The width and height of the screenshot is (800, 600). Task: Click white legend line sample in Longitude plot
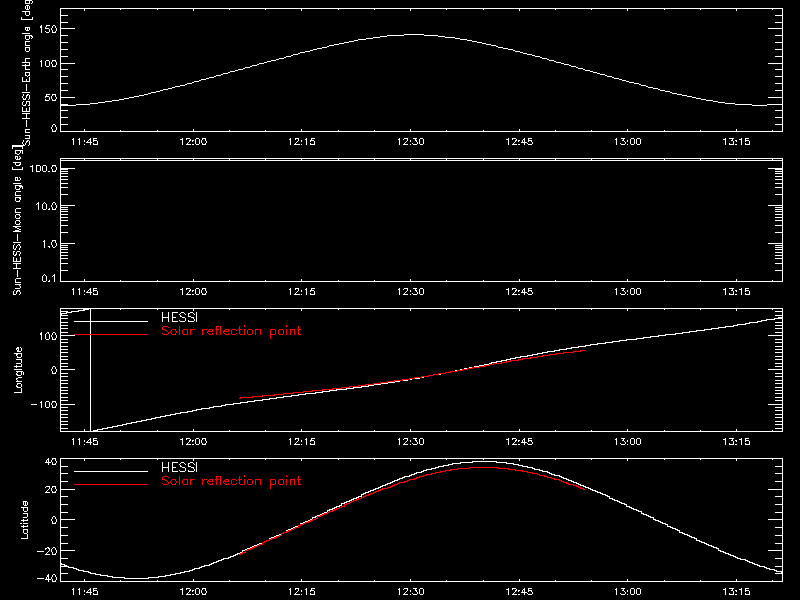pyautogui.click(x=111, y=321)
